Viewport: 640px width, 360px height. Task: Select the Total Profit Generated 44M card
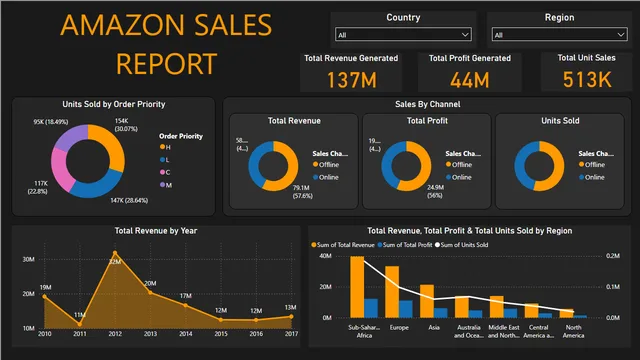click(469, 72)
